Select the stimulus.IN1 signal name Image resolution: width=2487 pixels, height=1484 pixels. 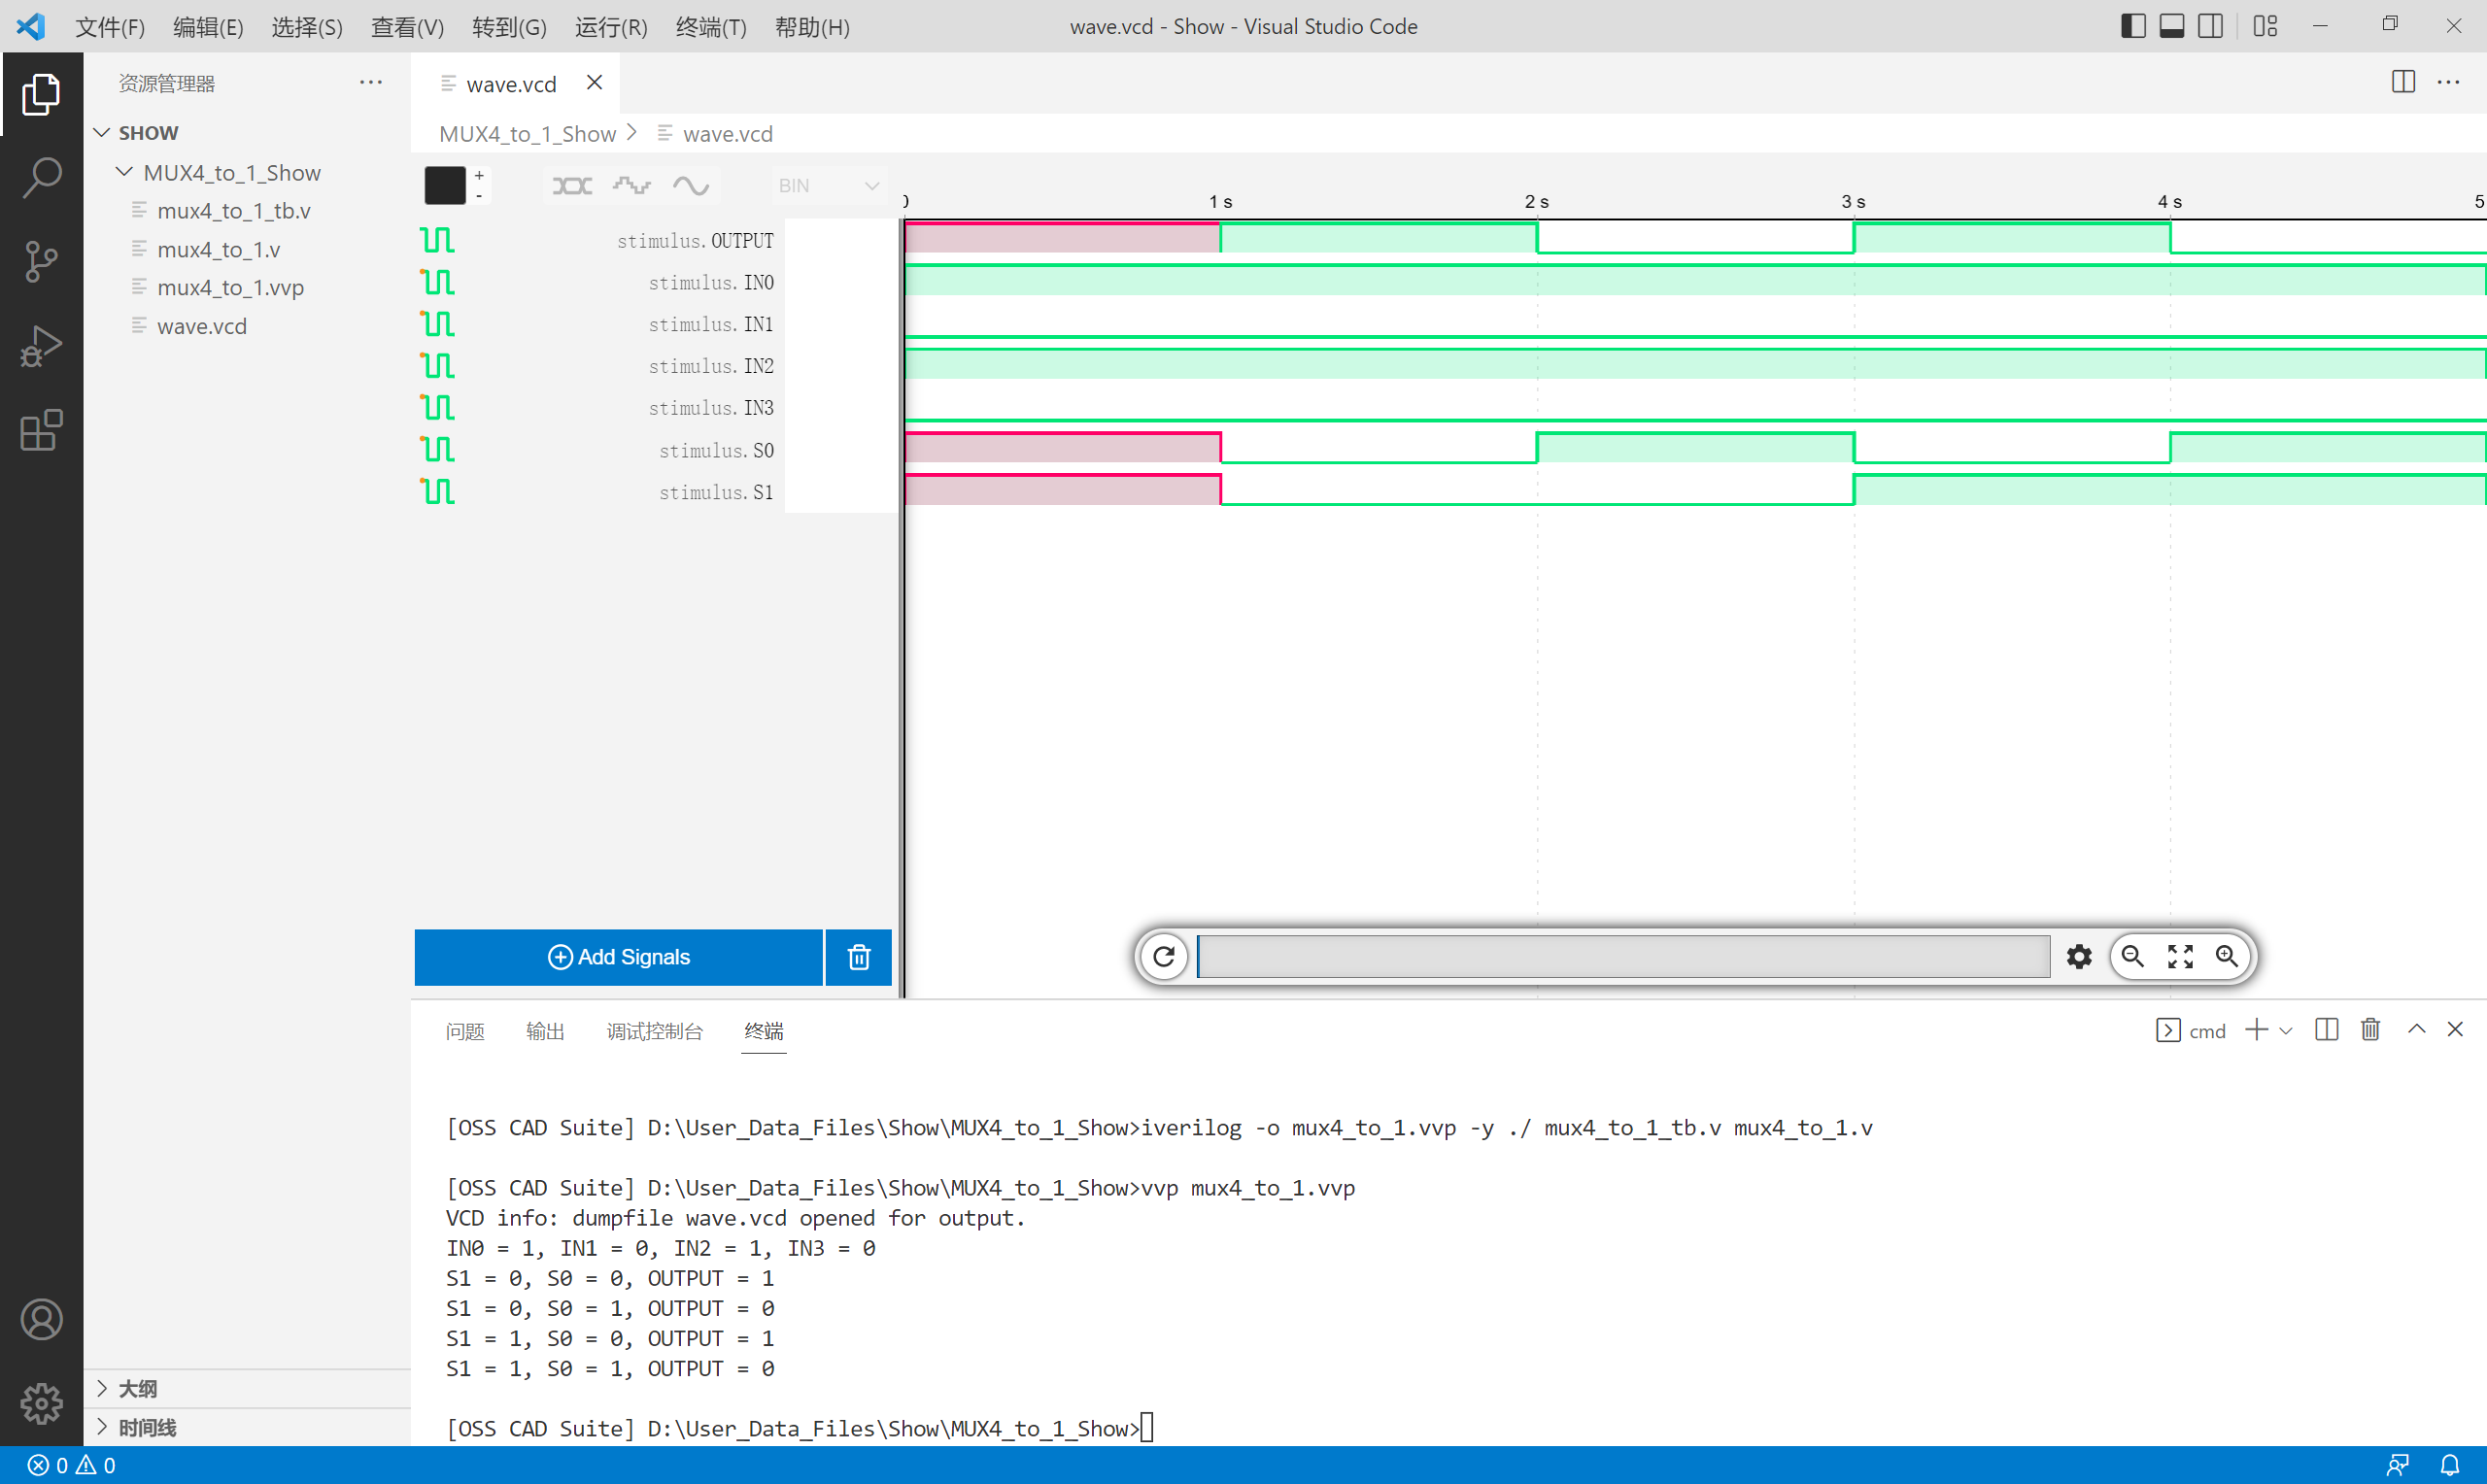pyautogui.click(x=711, y=324)
